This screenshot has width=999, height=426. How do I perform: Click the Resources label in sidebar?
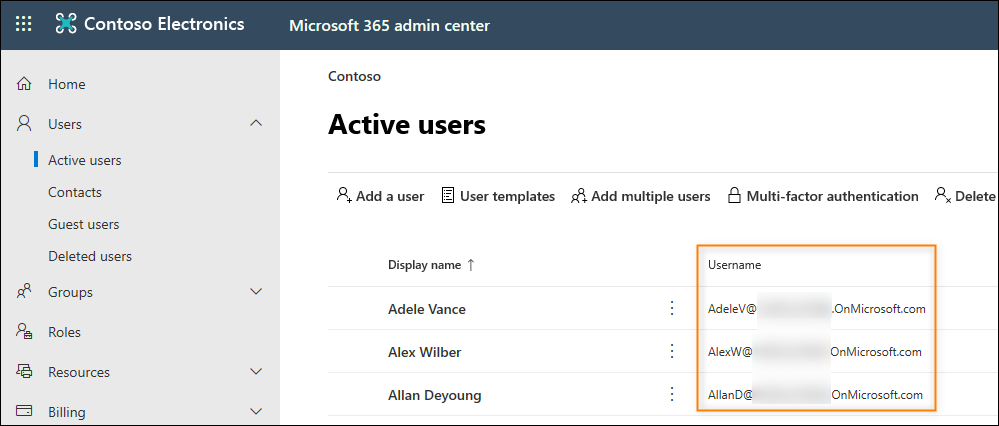pyautogui.click(x=79, y=372)
